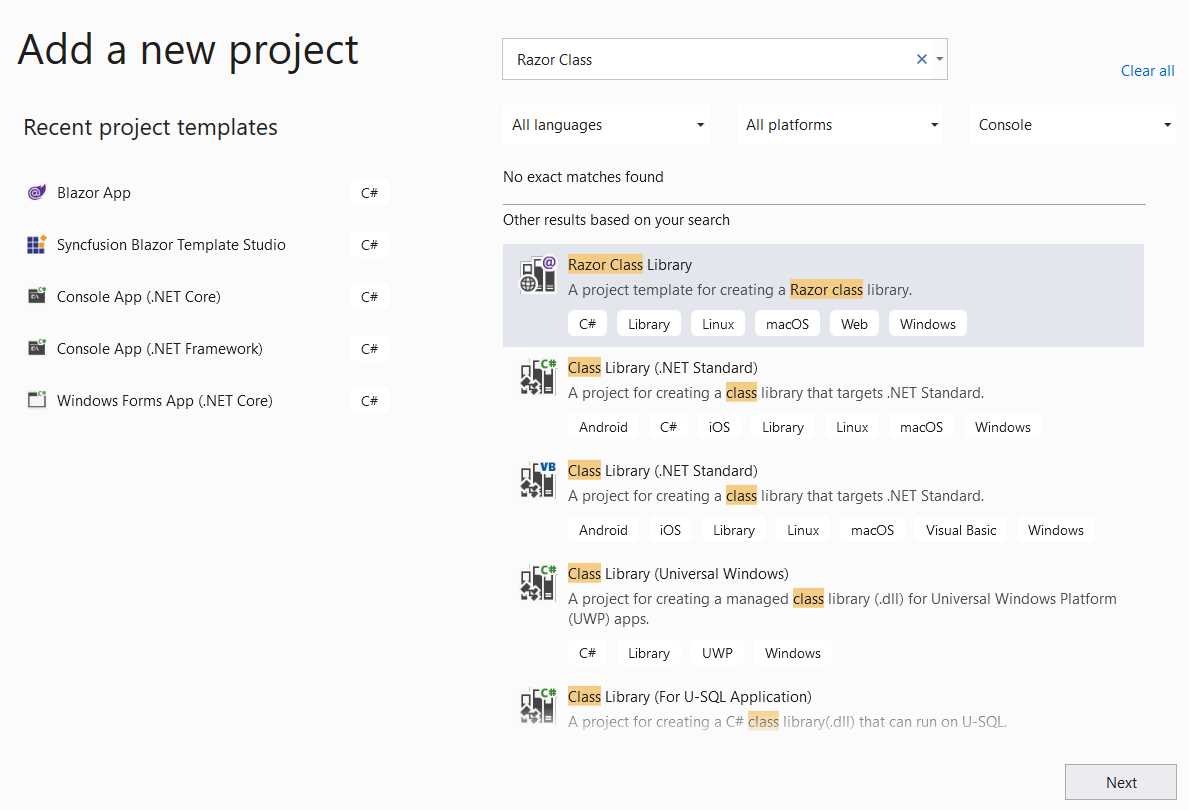The height and width of the screenshot is (810, 1189).
Task: Click the Android tag on C# Class Library
Action: pos(603,427)
